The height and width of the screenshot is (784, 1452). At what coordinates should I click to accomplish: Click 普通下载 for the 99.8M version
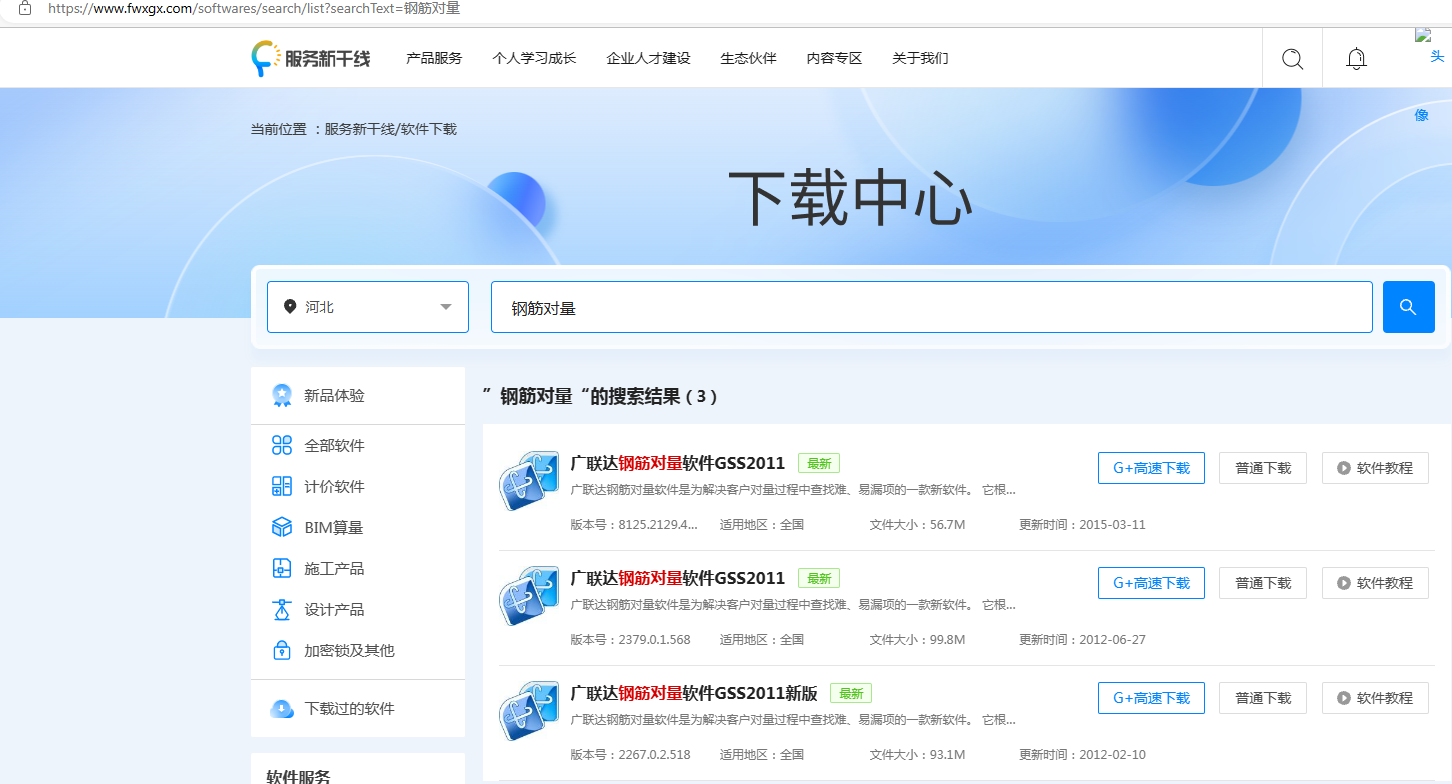coord(1263,583)
